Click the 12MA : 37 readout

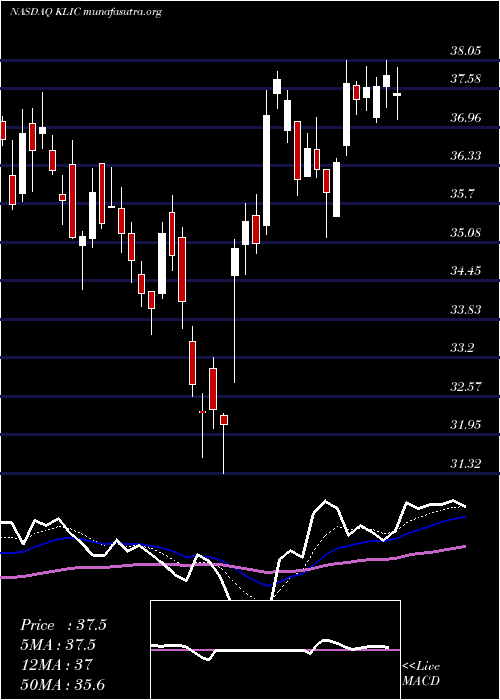point(56,665)
